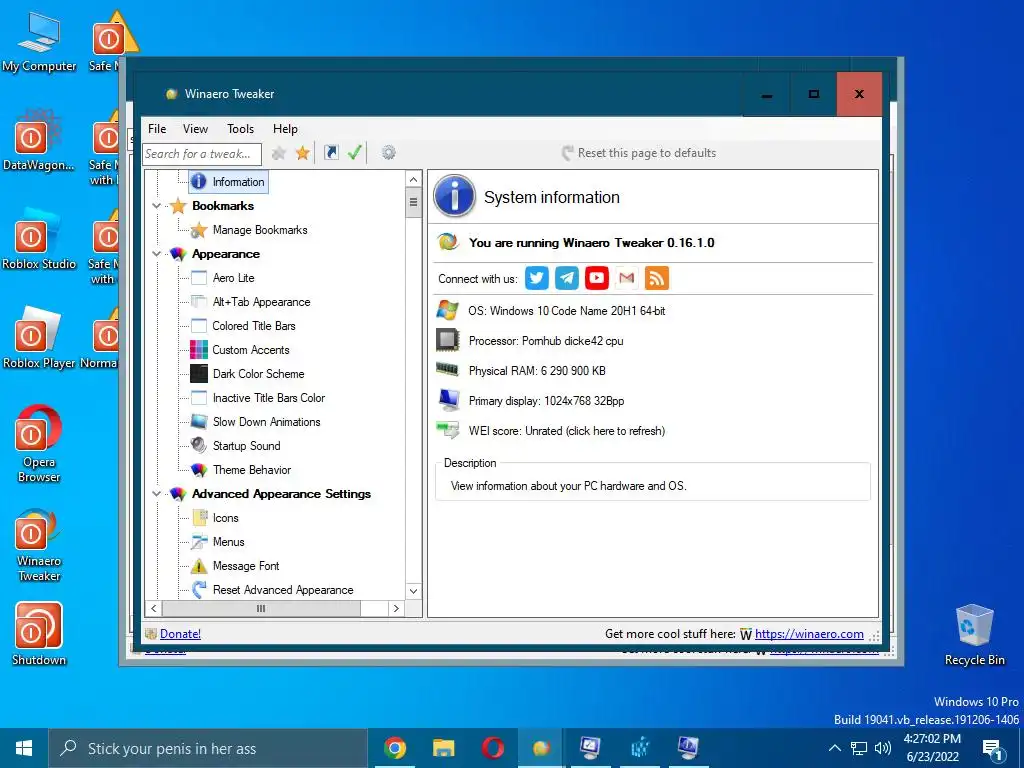Select Manage Bookmarks item
Viewport: 1024px width, 768px height.
(260, 230)
